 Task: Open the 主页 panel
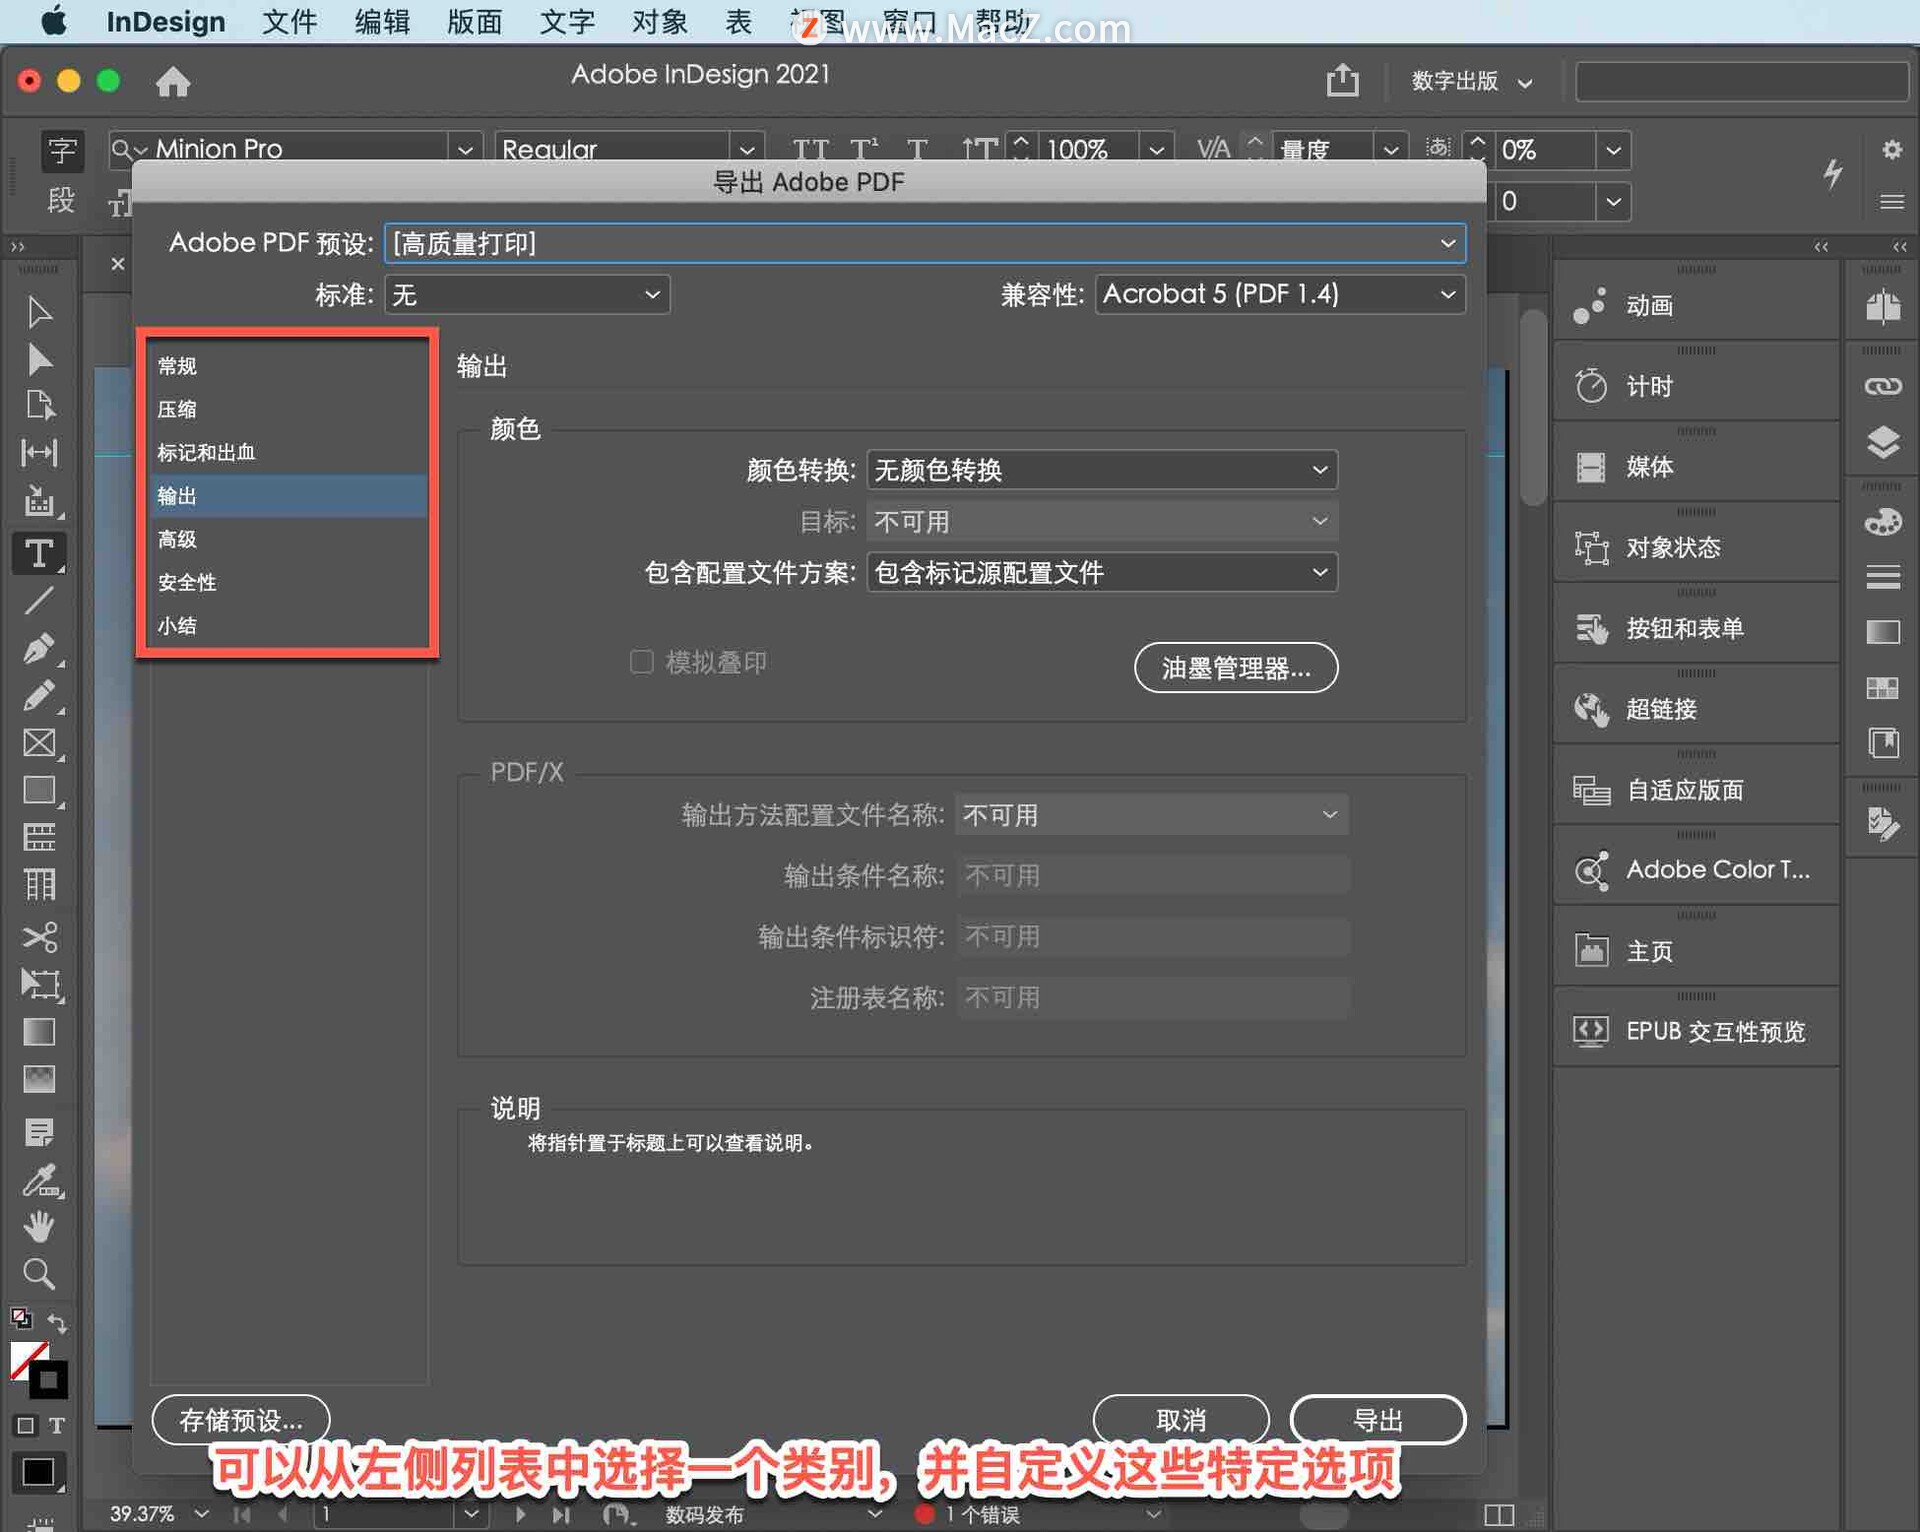pyautogui.click(x=1696, y=951)
